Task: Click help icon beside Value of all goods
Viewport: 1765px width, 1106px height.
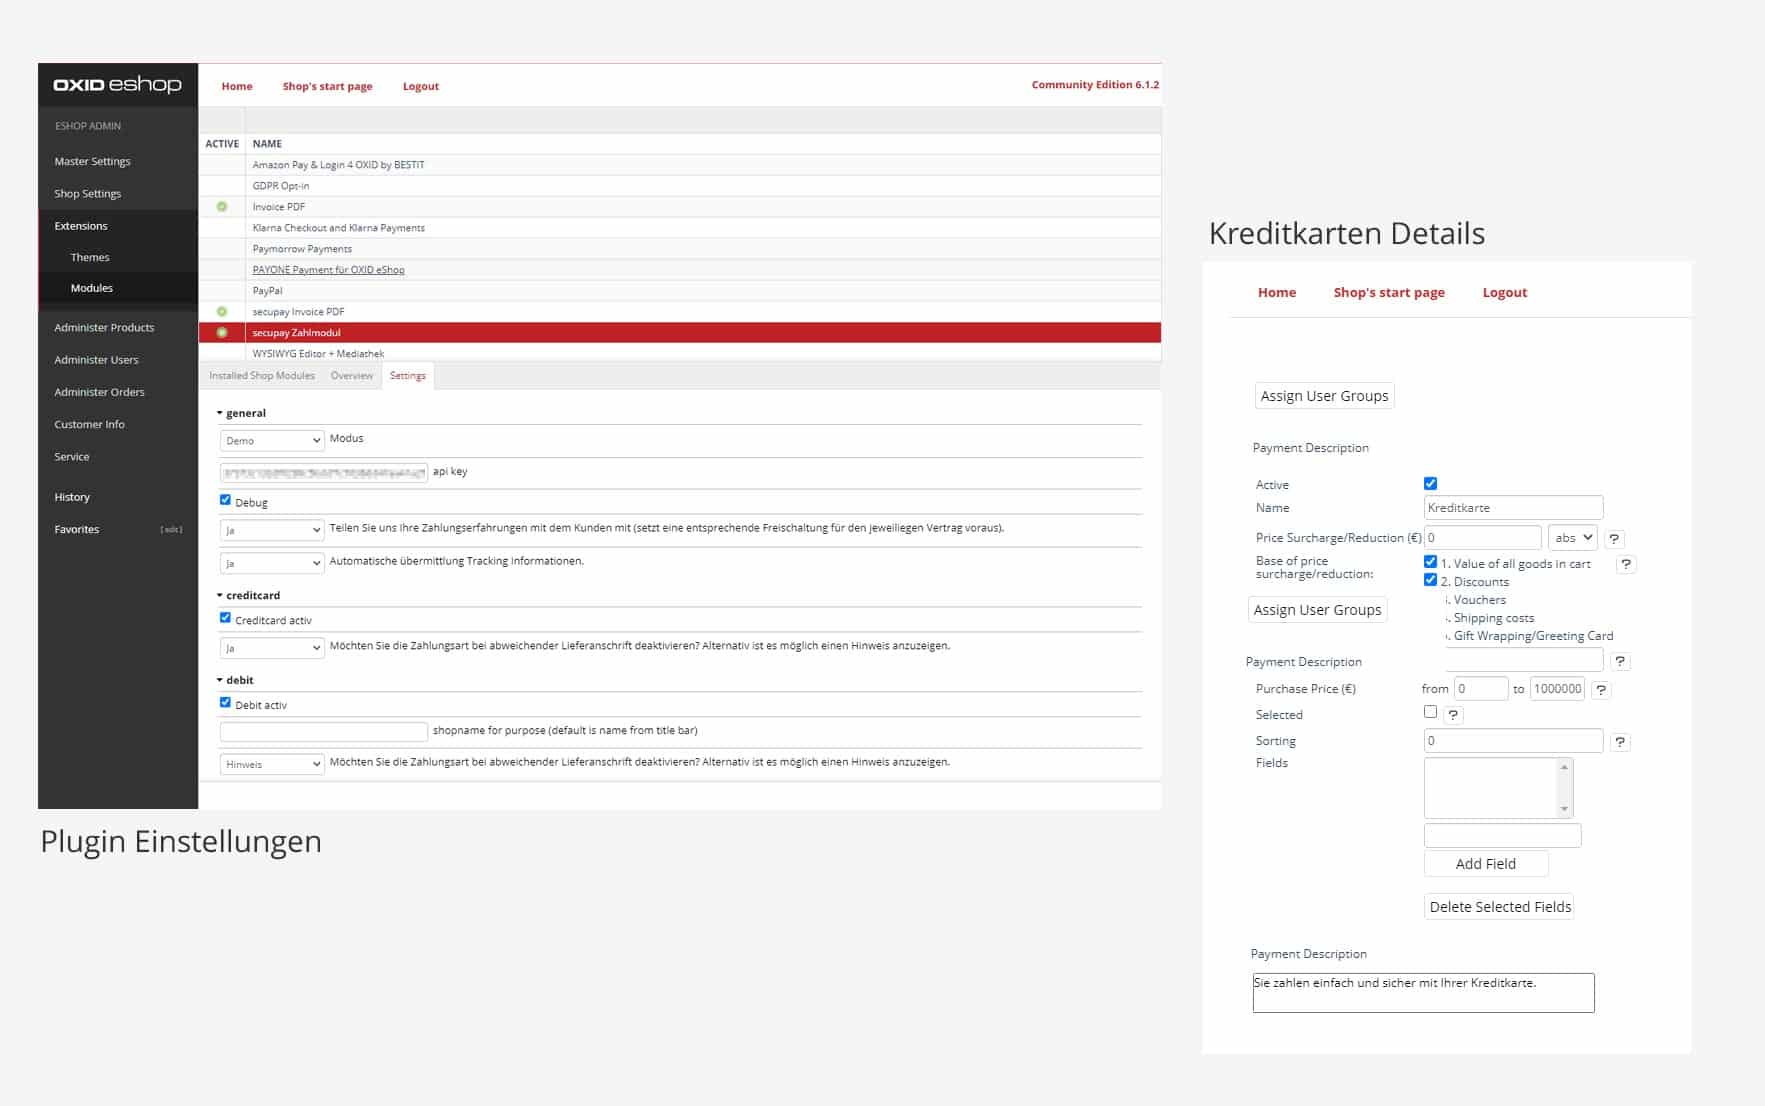Action: 1626,564
